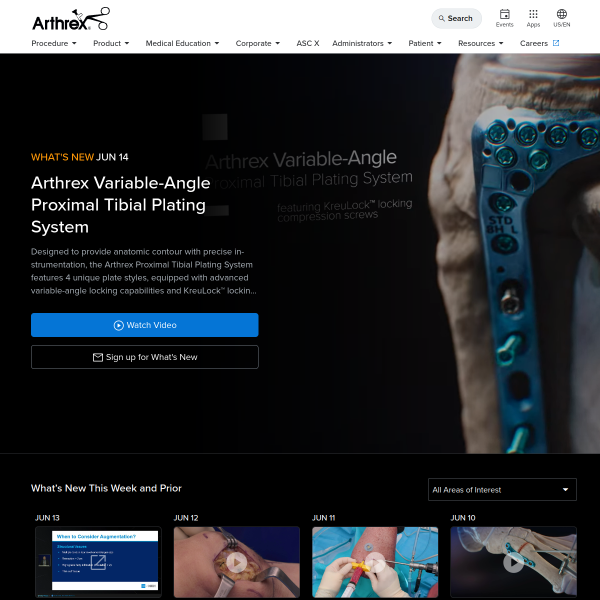
Task: Expand the Patient menu
Action: click(425, 43)
